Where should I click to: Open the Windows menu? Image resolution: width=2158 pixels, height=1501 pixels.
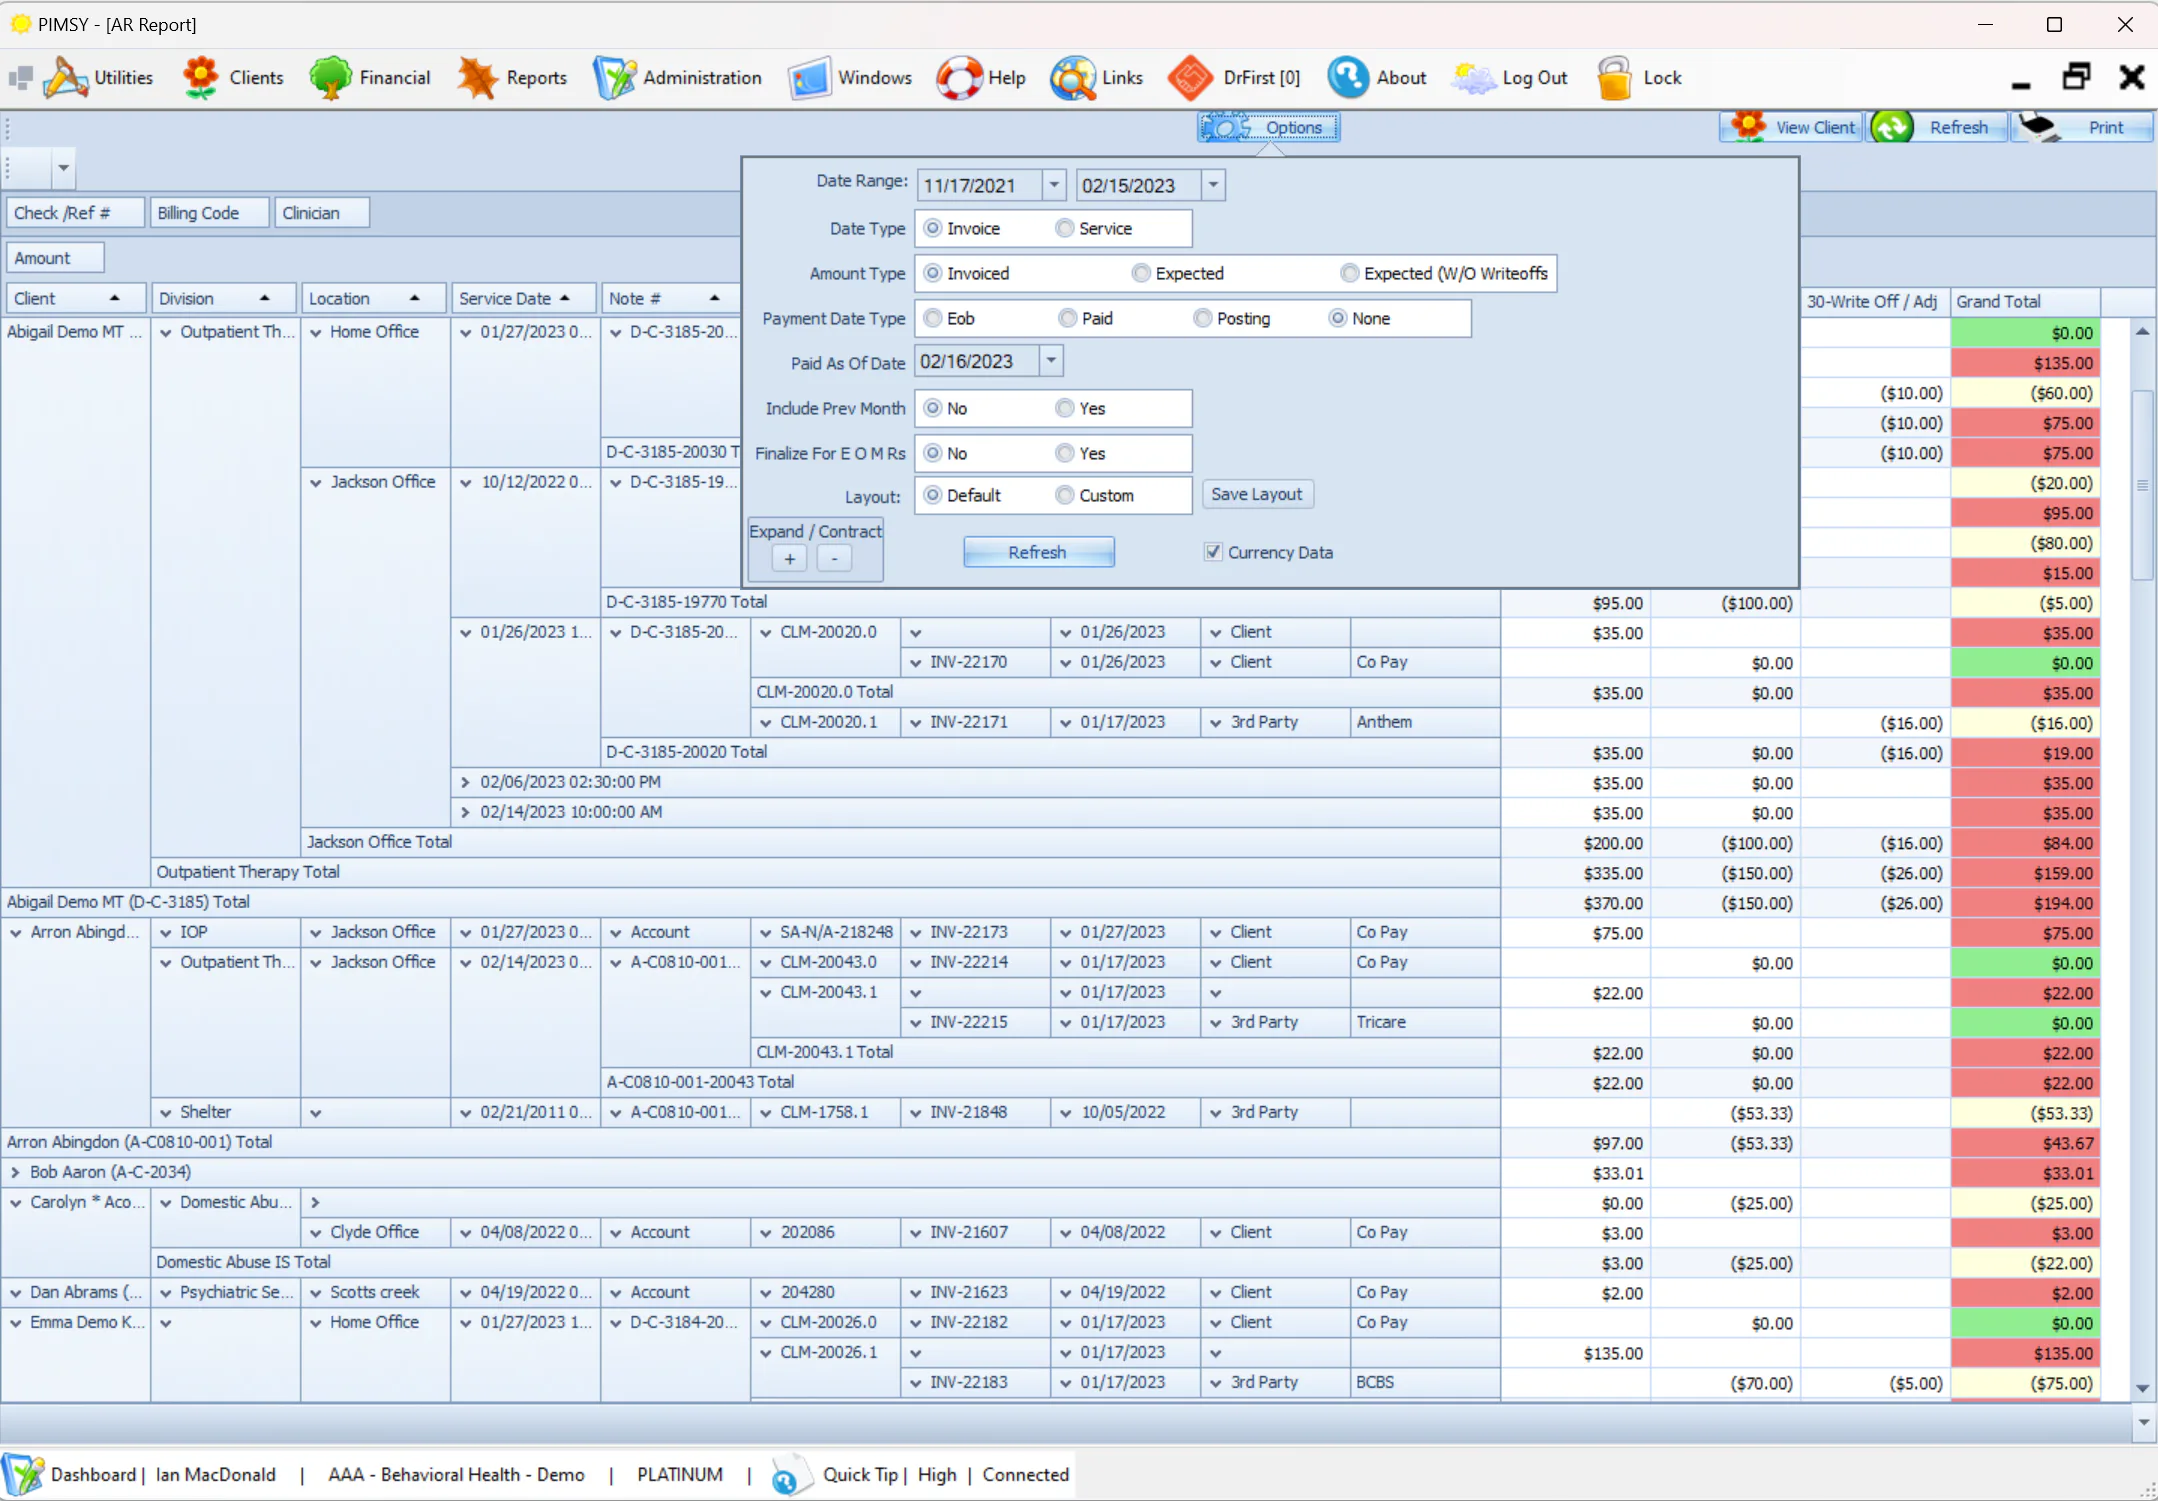click(850, 78)
